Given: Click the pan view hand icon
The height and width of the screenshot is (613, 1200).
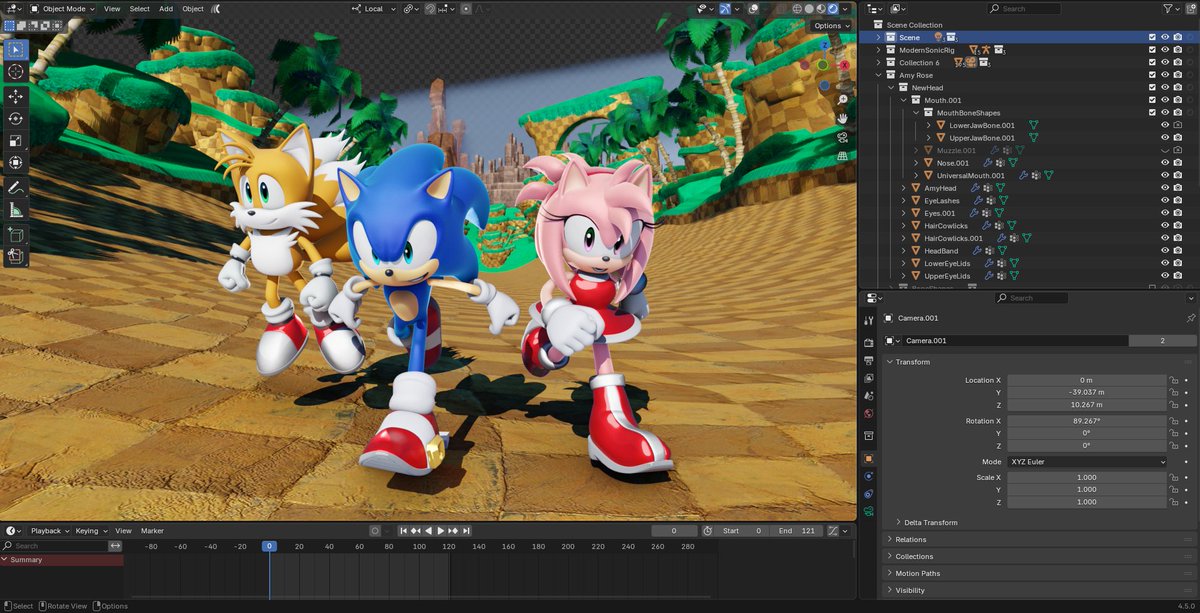Looking at the screenshot, I should coord(843,118).
